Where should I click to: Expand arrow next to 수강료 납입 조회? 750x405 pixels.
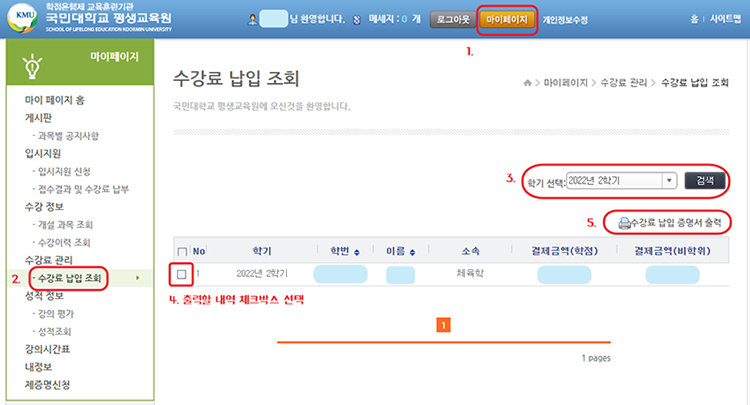136,277
